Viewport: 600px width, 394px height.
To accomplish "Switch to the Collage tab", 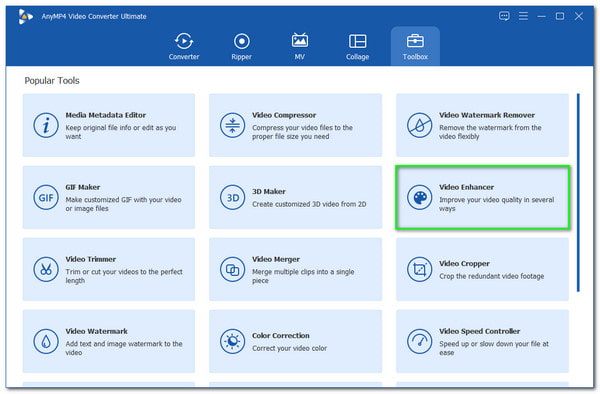I will click(357, 46).
